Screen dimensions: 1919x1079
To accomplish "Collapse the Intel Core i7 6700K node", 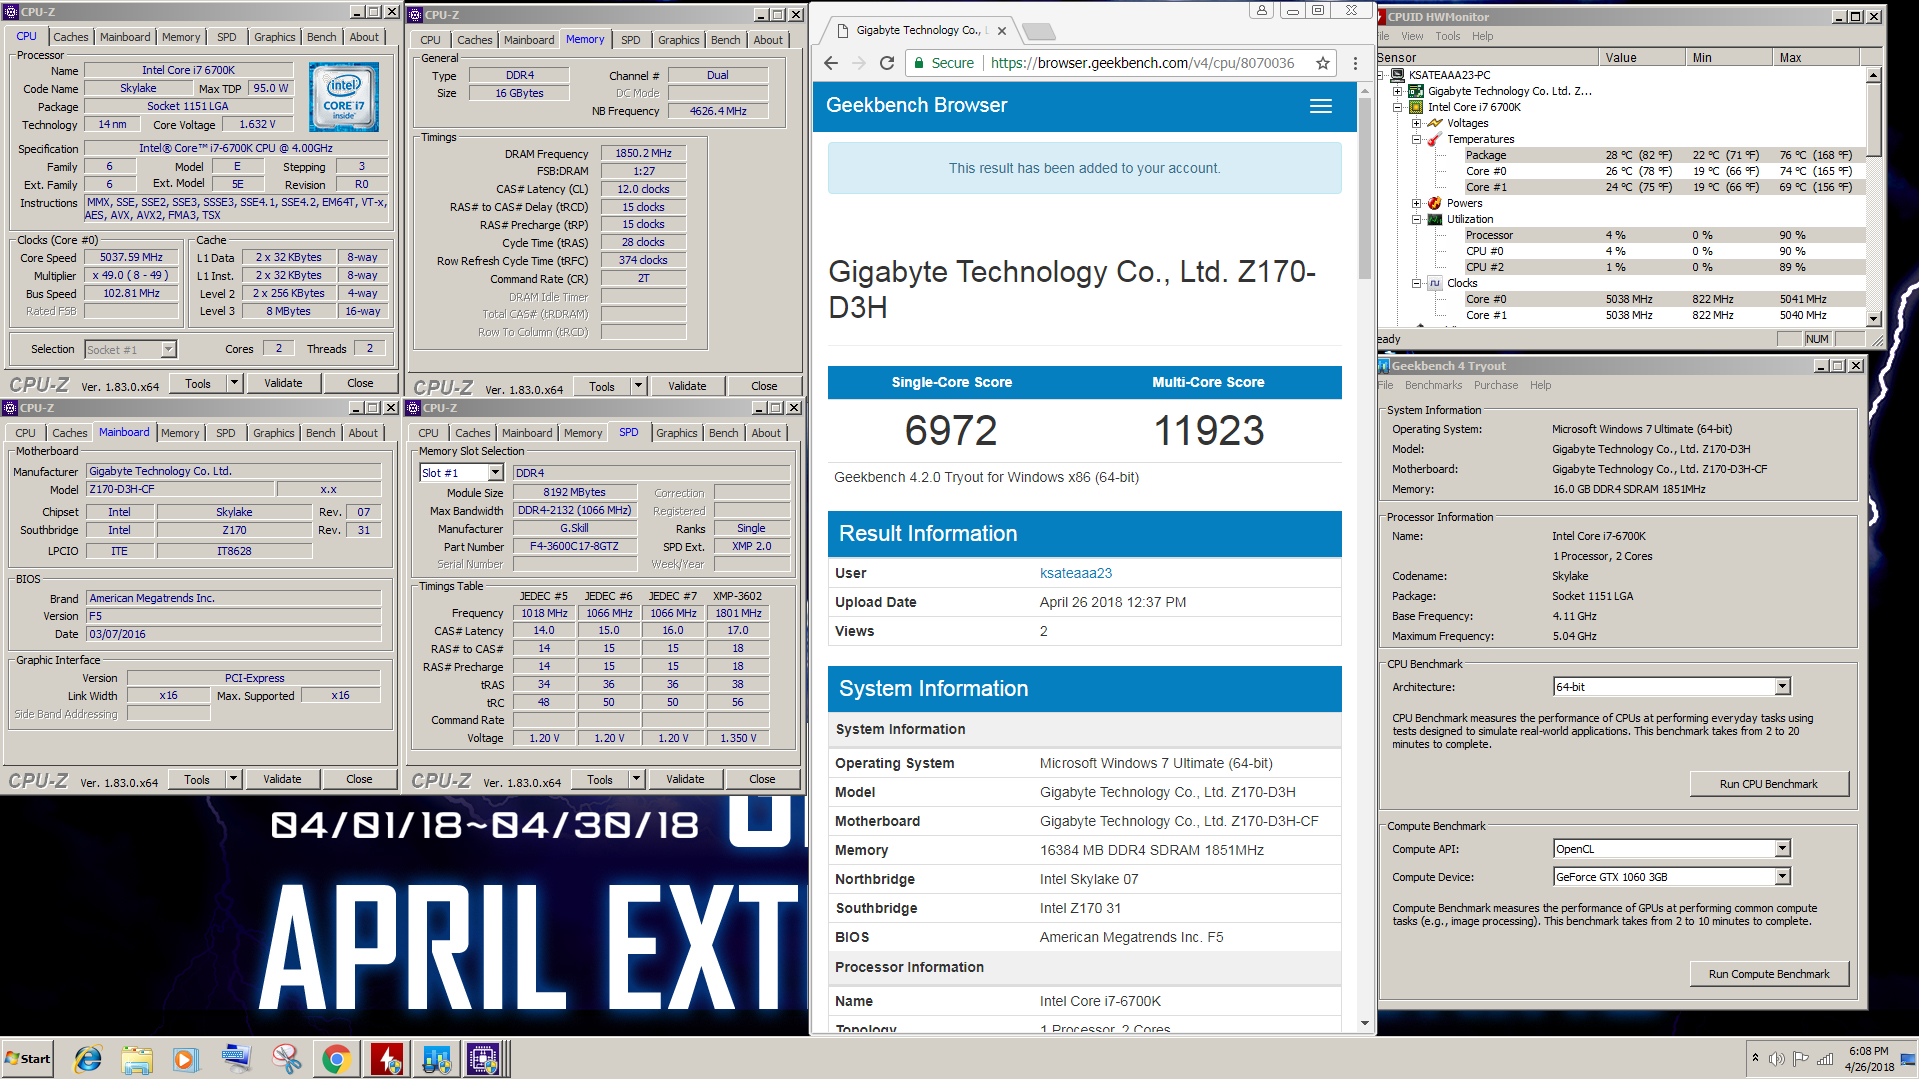I will point(1398,107).
